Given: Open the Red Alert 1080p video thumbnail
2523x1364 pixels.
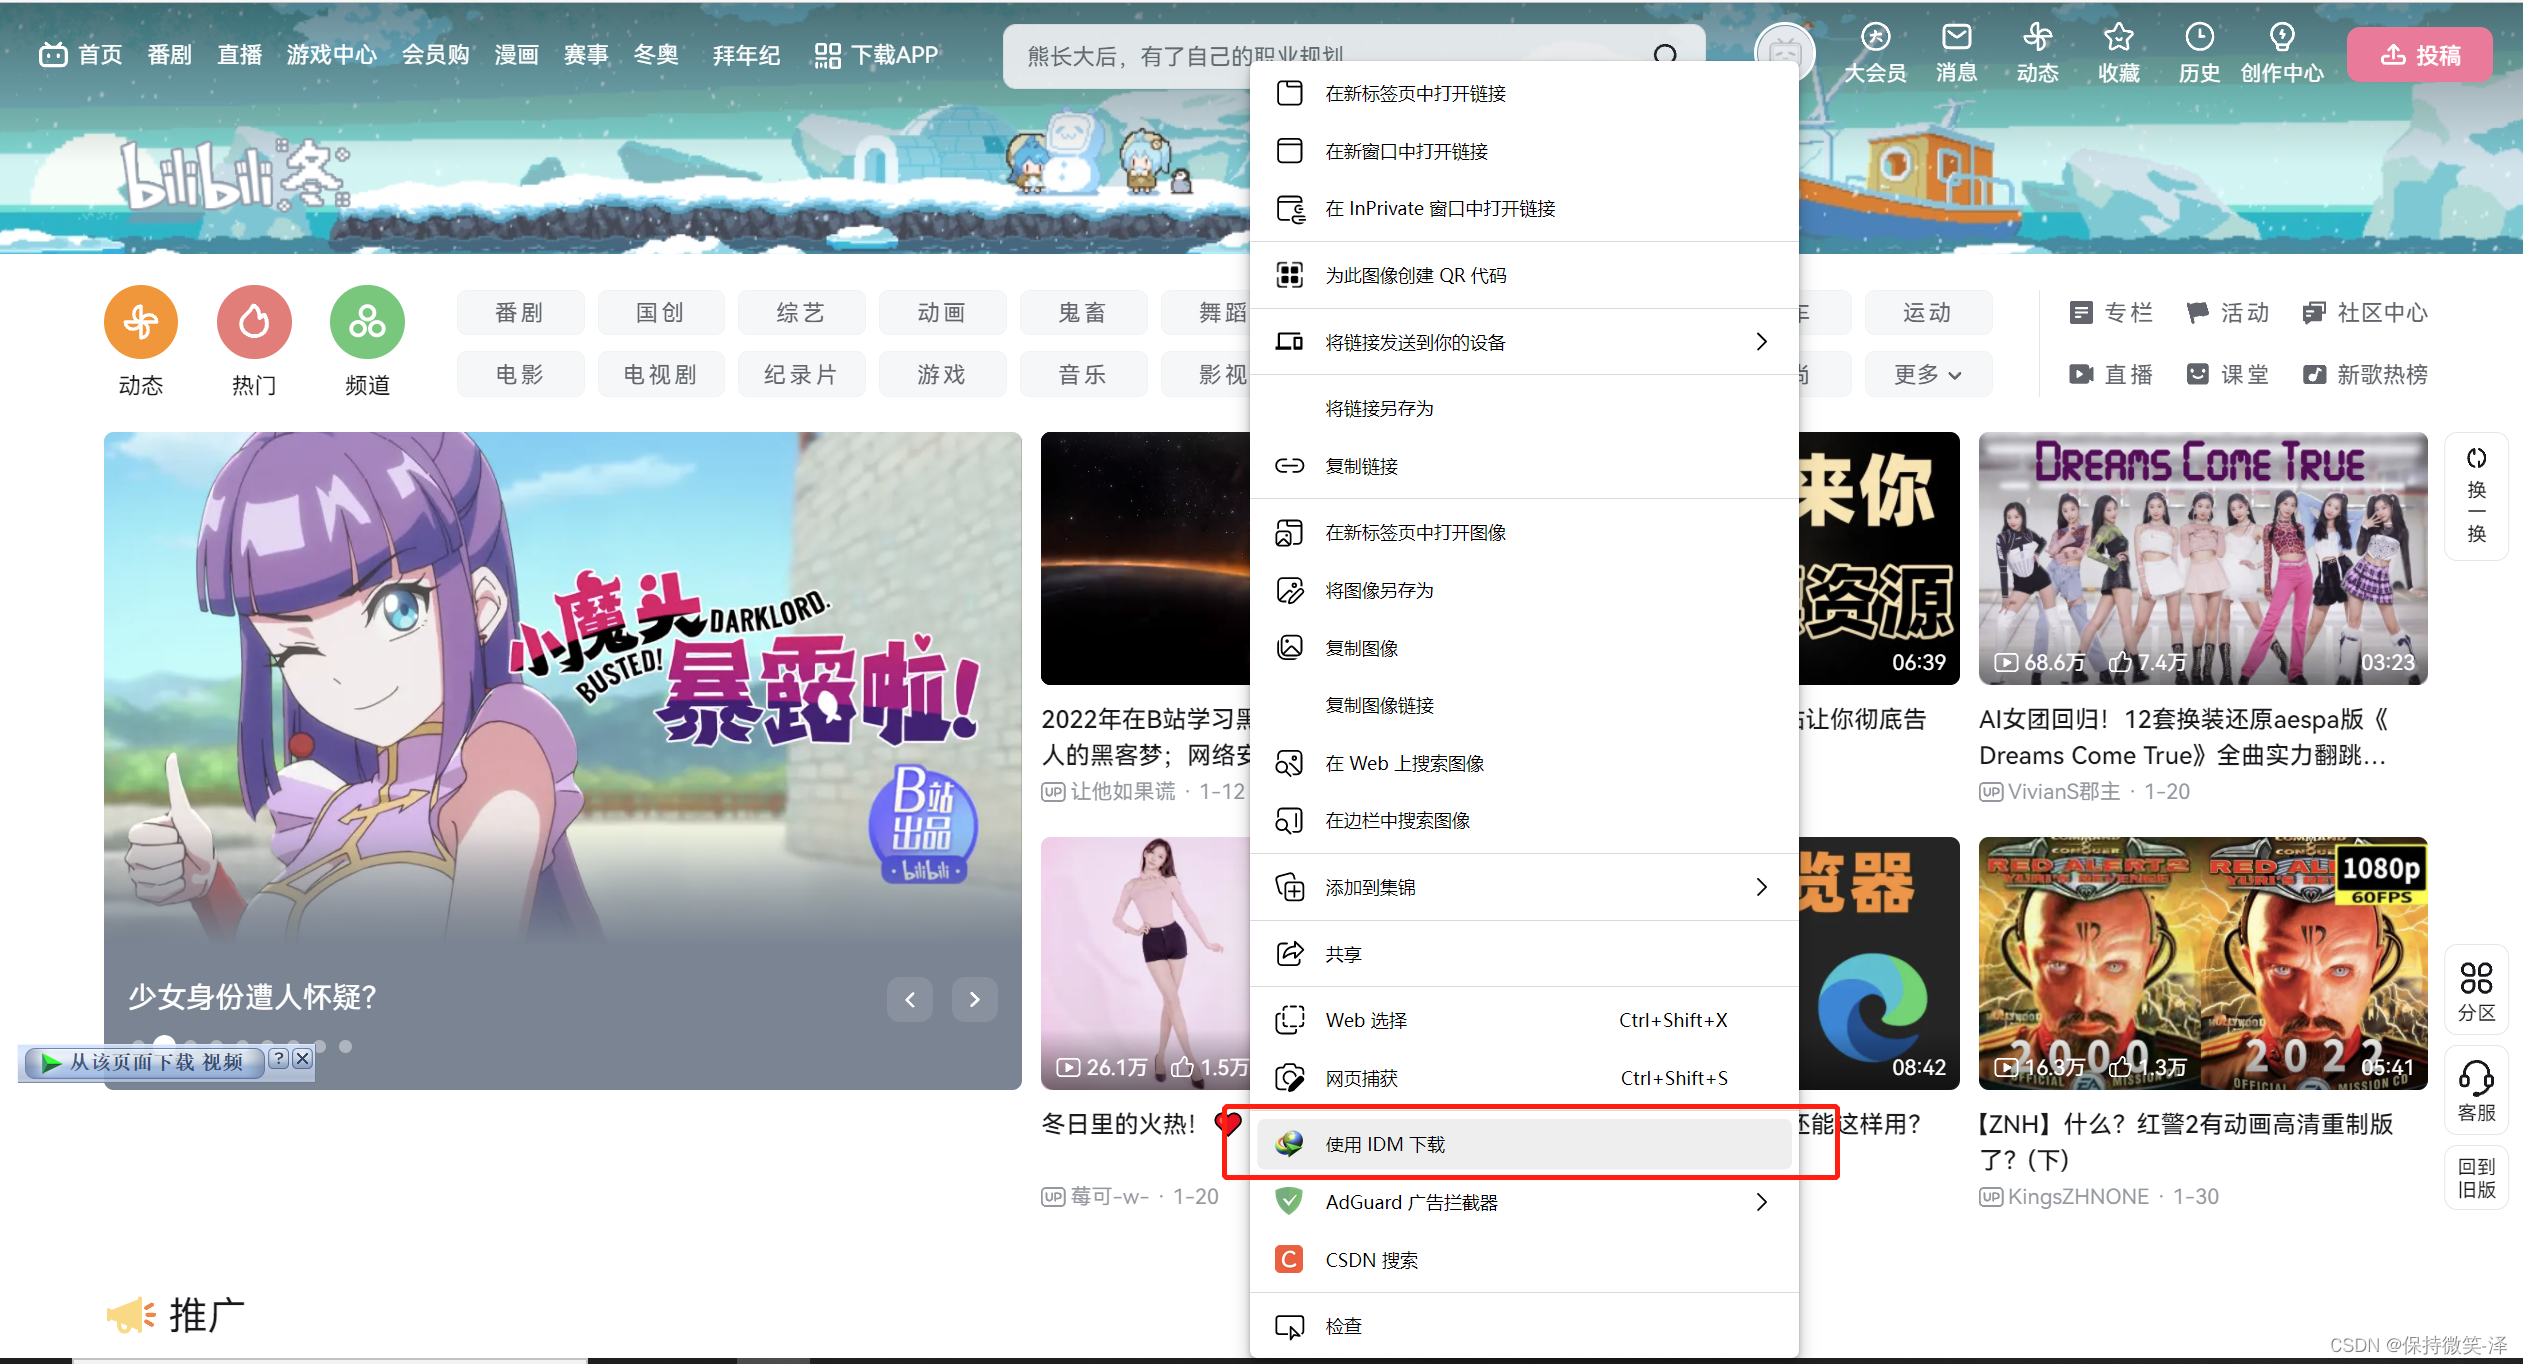Looking at the screenshot, I should pos(2203,963).
